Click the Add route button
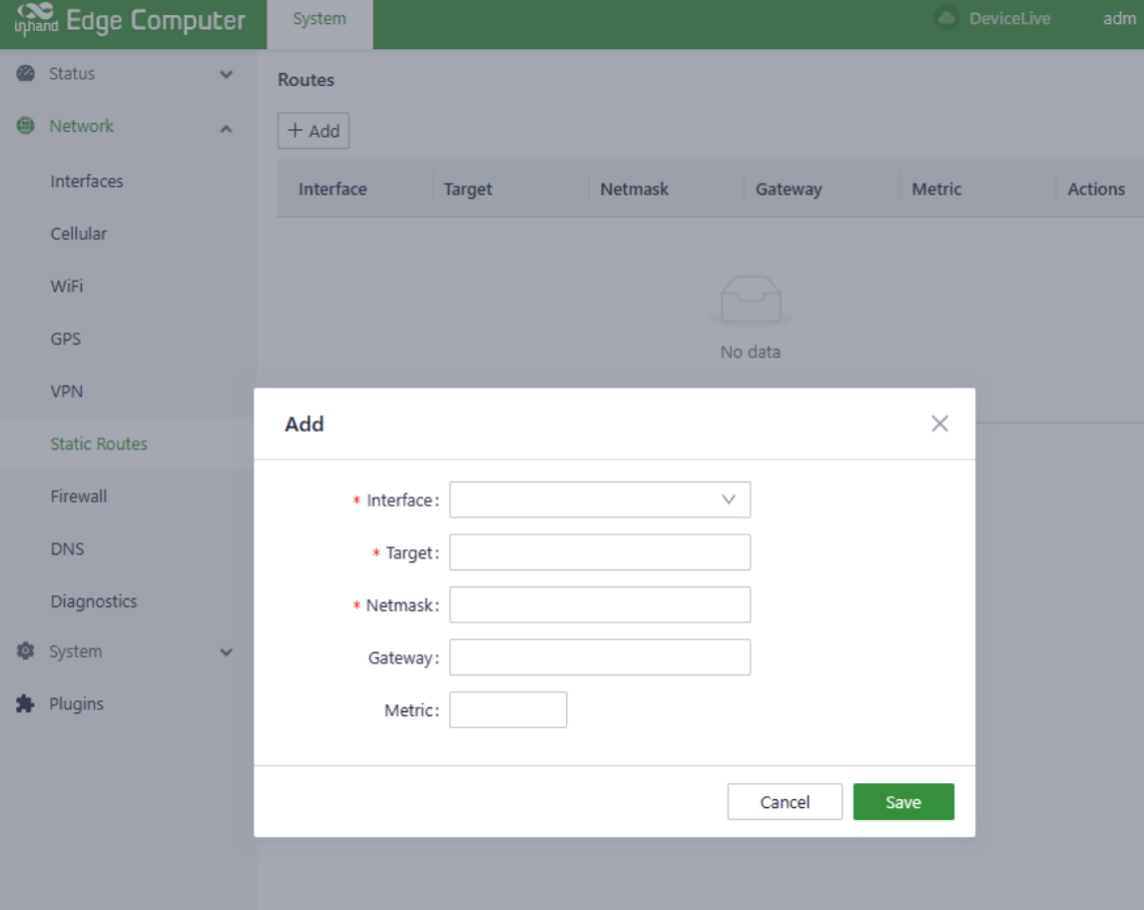The height and width of the screenshot is (910, 1144). (313, 131)
